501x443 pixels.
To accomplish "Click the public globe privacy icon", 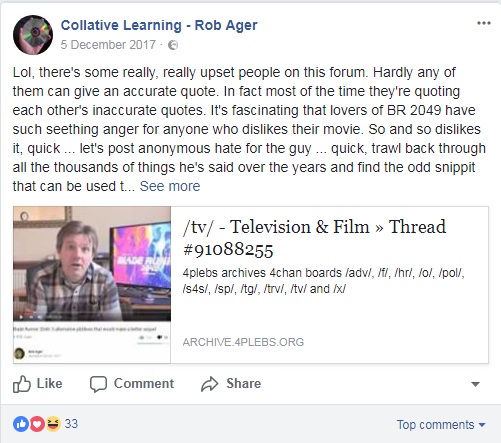I will pos(173,45).
